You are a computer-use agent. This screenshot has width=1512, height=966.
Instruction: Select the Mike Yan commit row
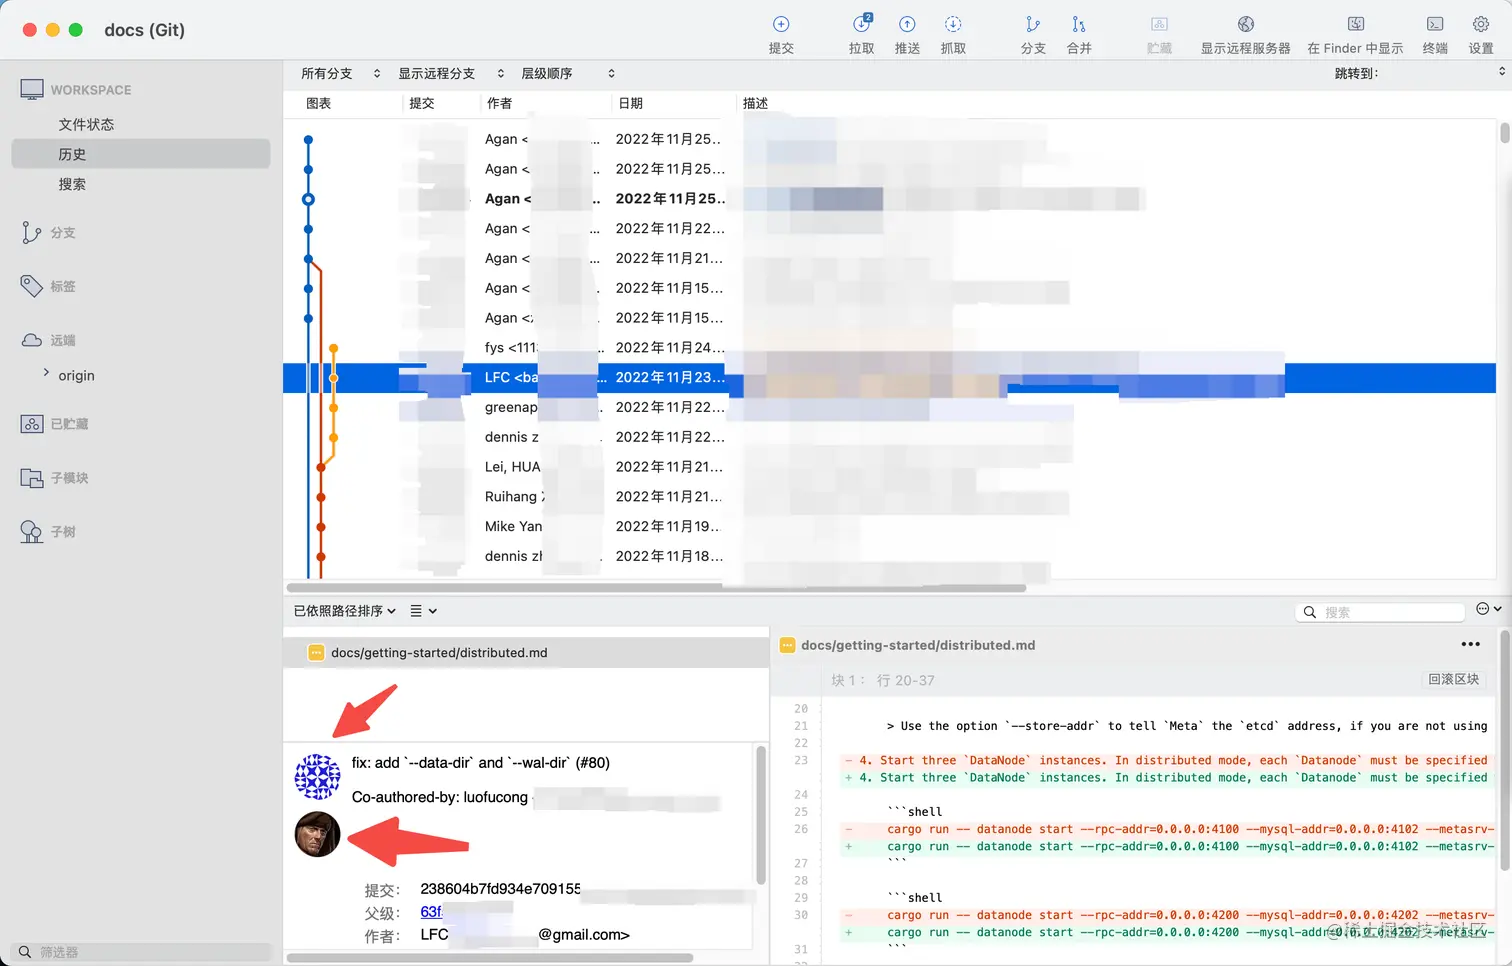889,526
